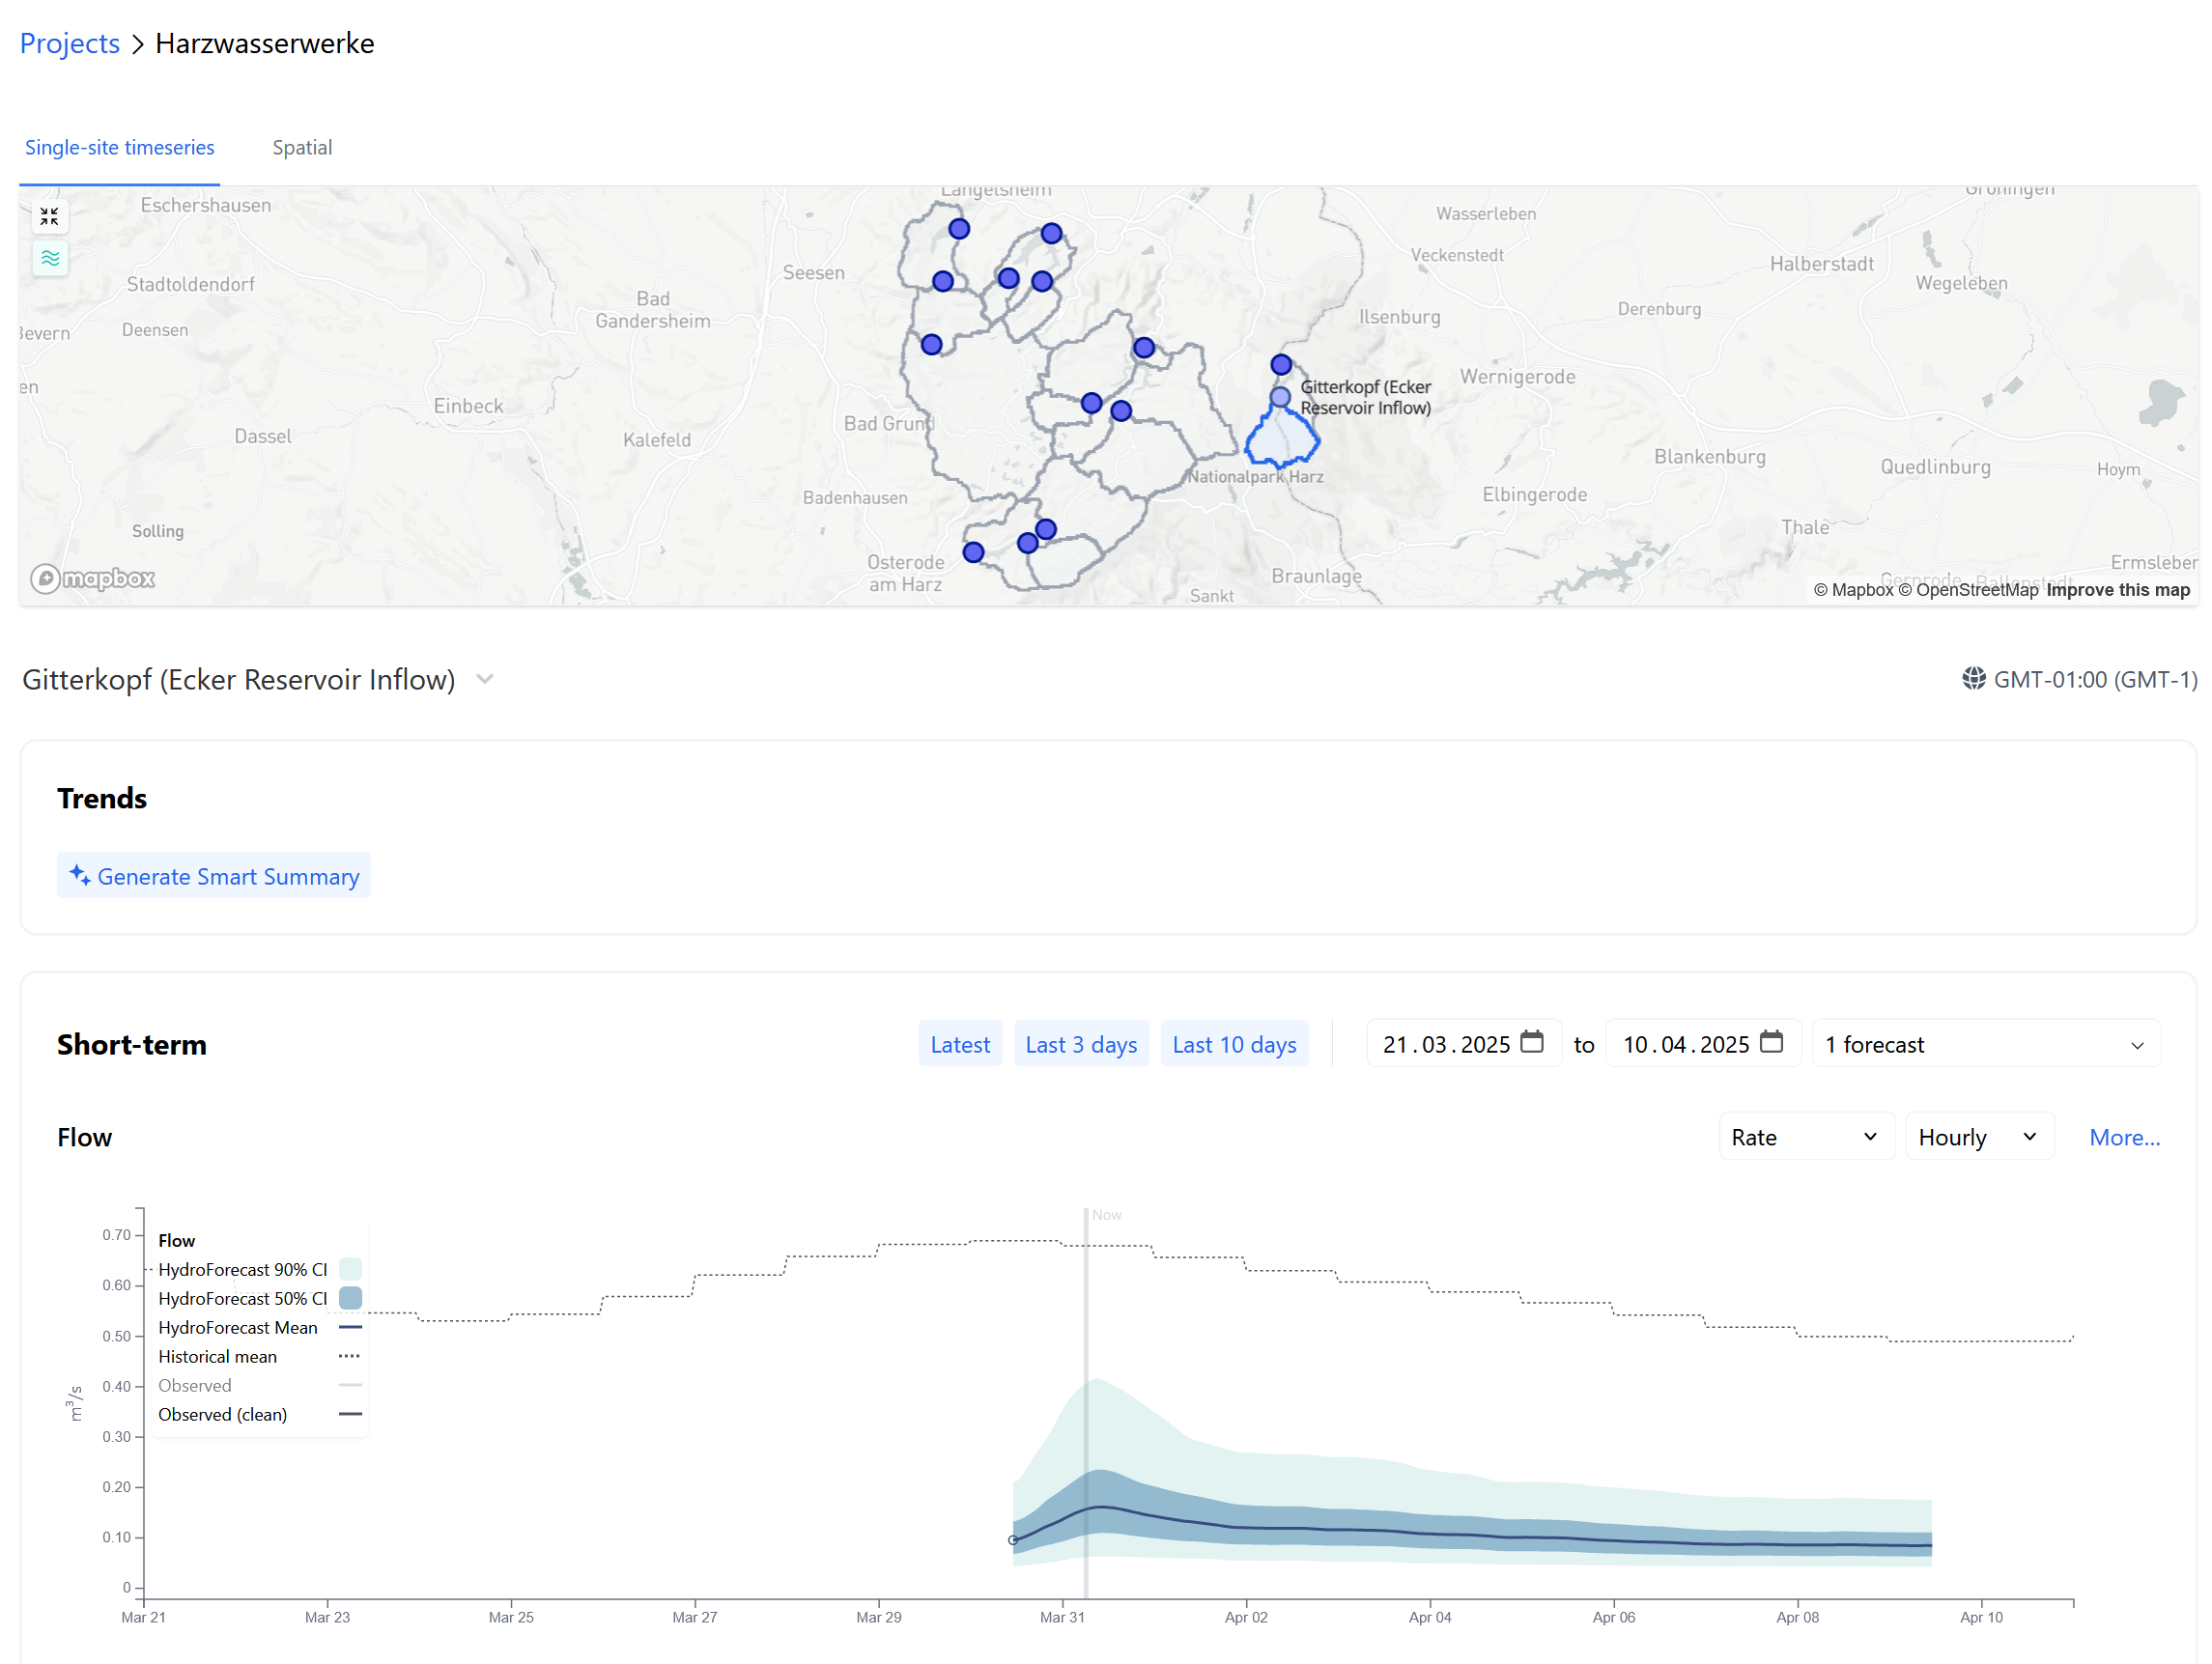The height and width of the screenshot is (1664, 2212).
Task: Toggle the rivers layer wave icon
Action: click(49, 259)
